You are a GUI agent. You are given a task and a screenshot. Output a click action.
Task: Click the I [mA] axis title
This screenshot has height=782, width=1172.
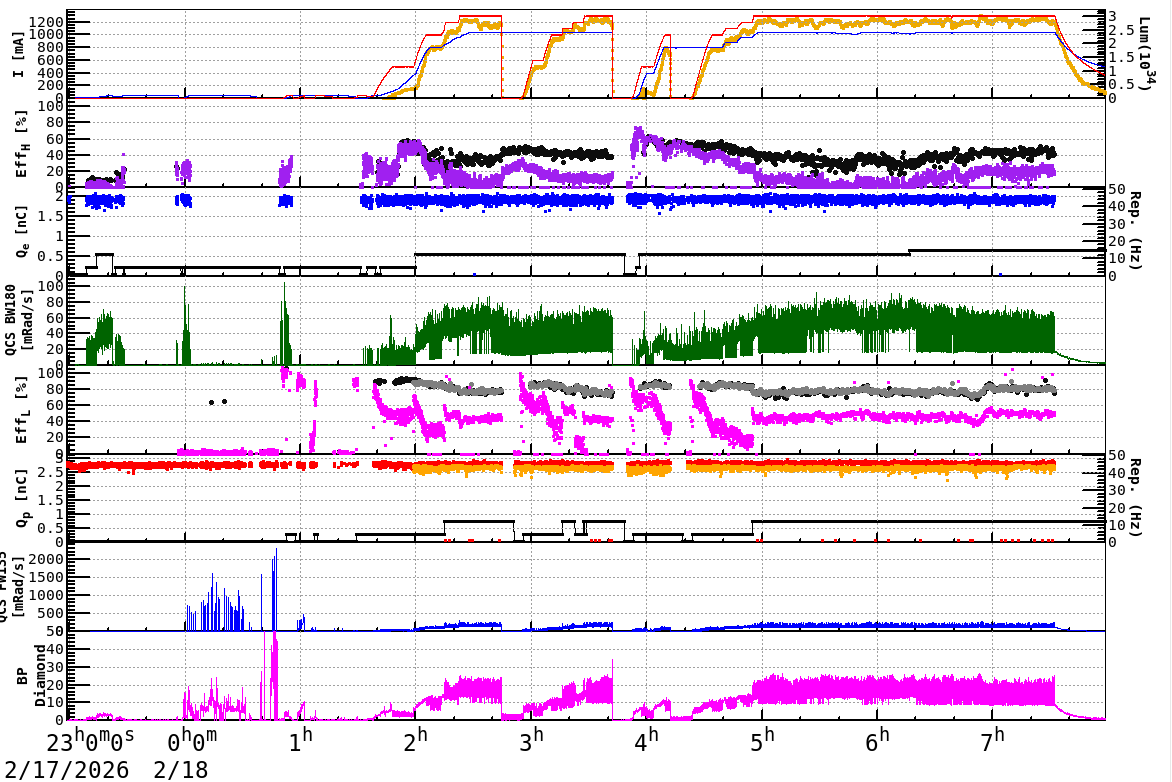[x=20, y=56]
